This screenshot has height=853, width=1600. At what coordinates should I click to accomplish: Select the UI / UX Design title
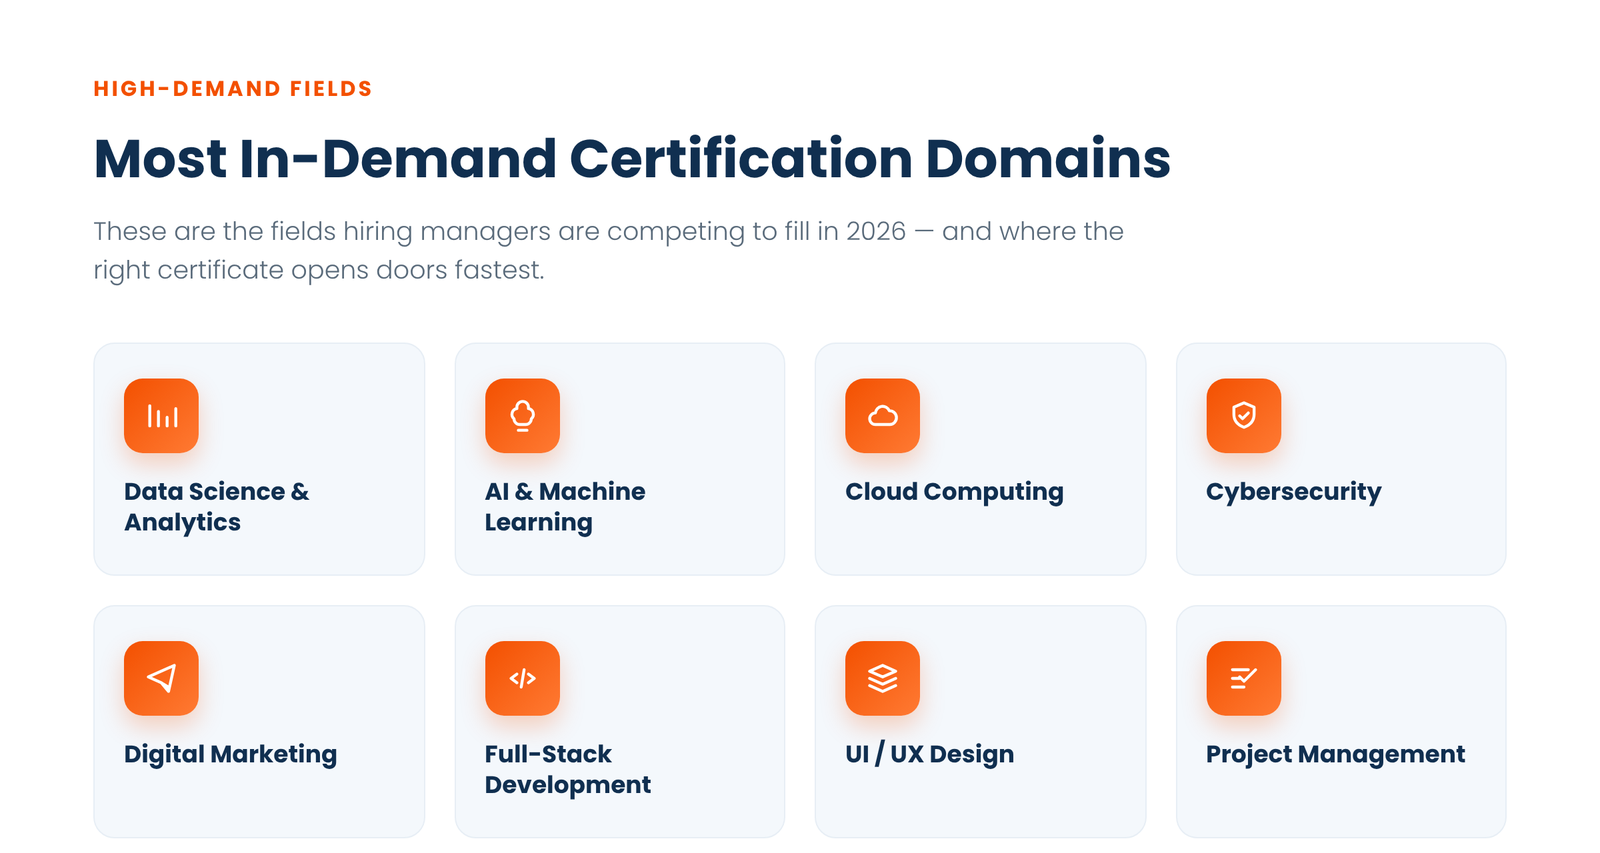pos(929,754)
